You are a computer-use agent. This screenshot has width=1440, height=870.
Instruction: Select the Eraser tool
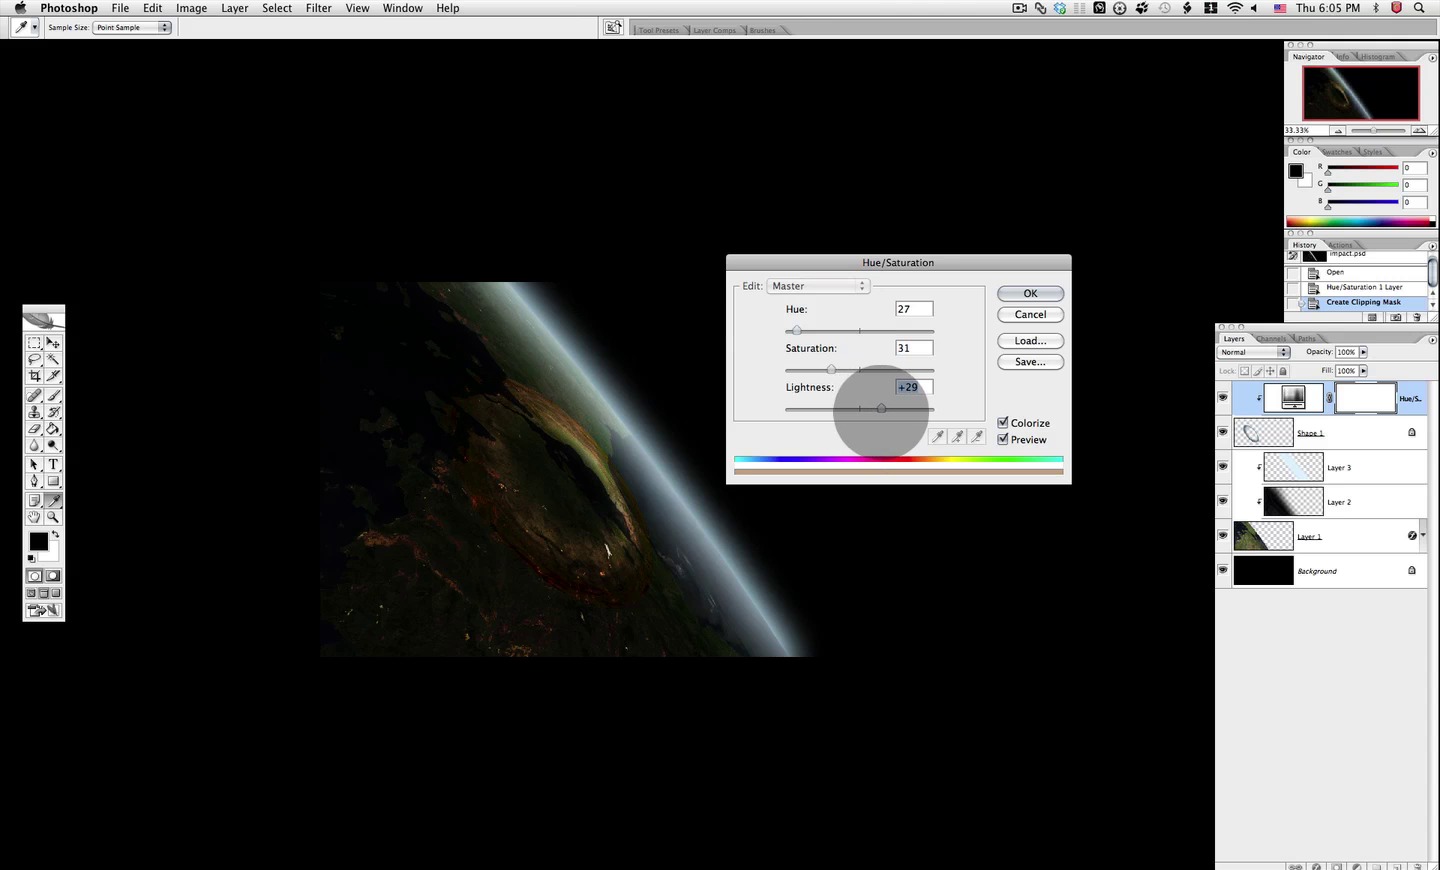[x=34, y=429]
